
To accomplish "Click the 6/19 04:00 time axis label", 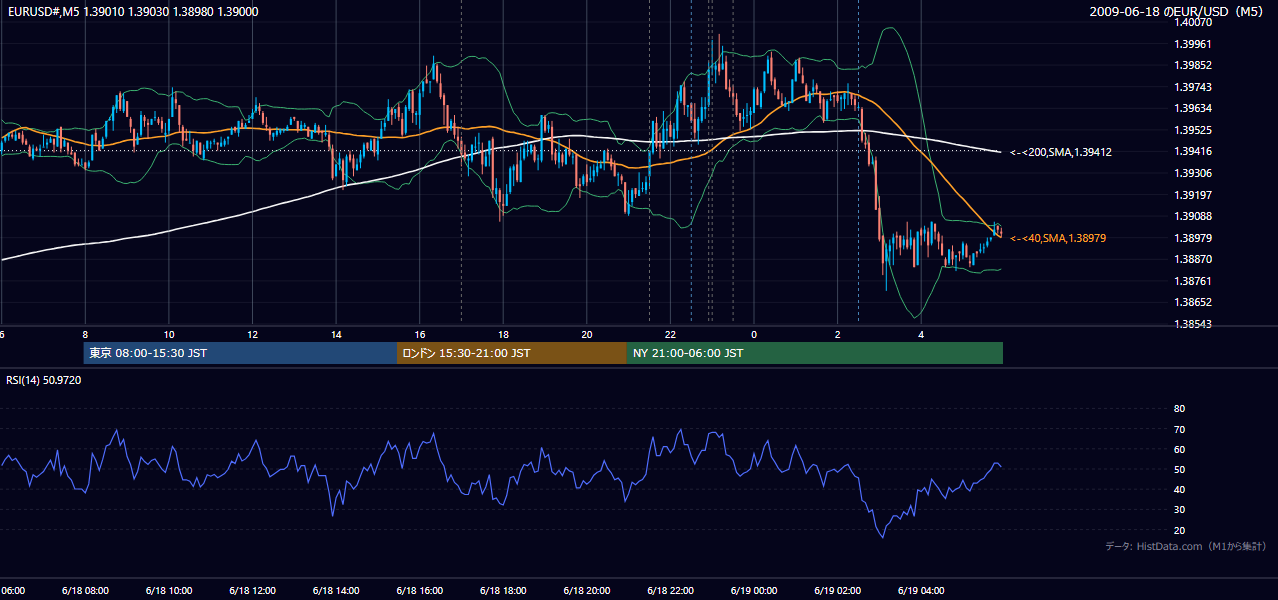I will [x=921, y=590].
